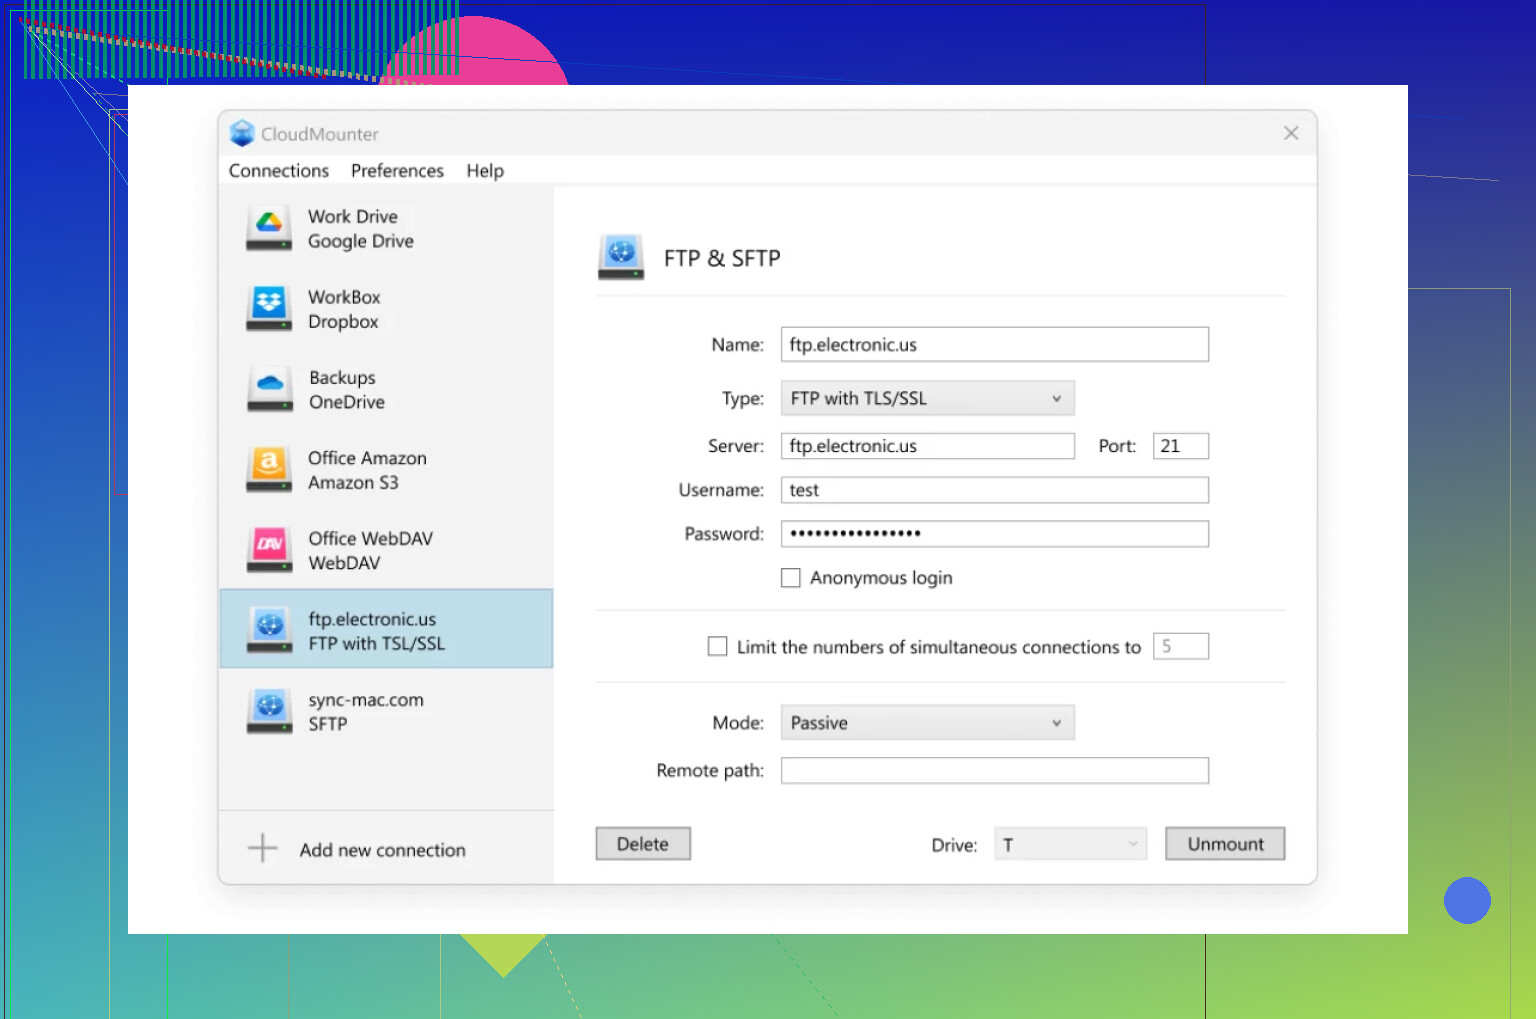1536x1019 pixels.
Task: Open the Connections menu
Action: 278,171
